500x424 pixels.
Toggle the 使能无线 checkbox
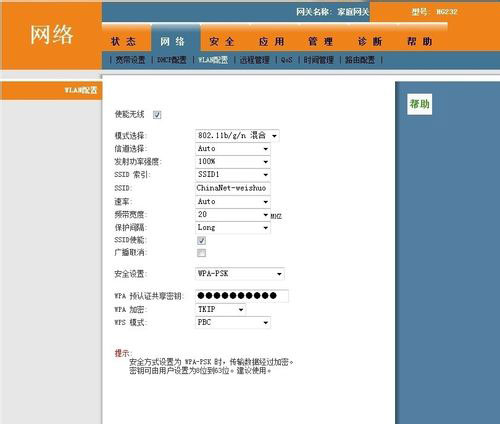coord(157,115)
